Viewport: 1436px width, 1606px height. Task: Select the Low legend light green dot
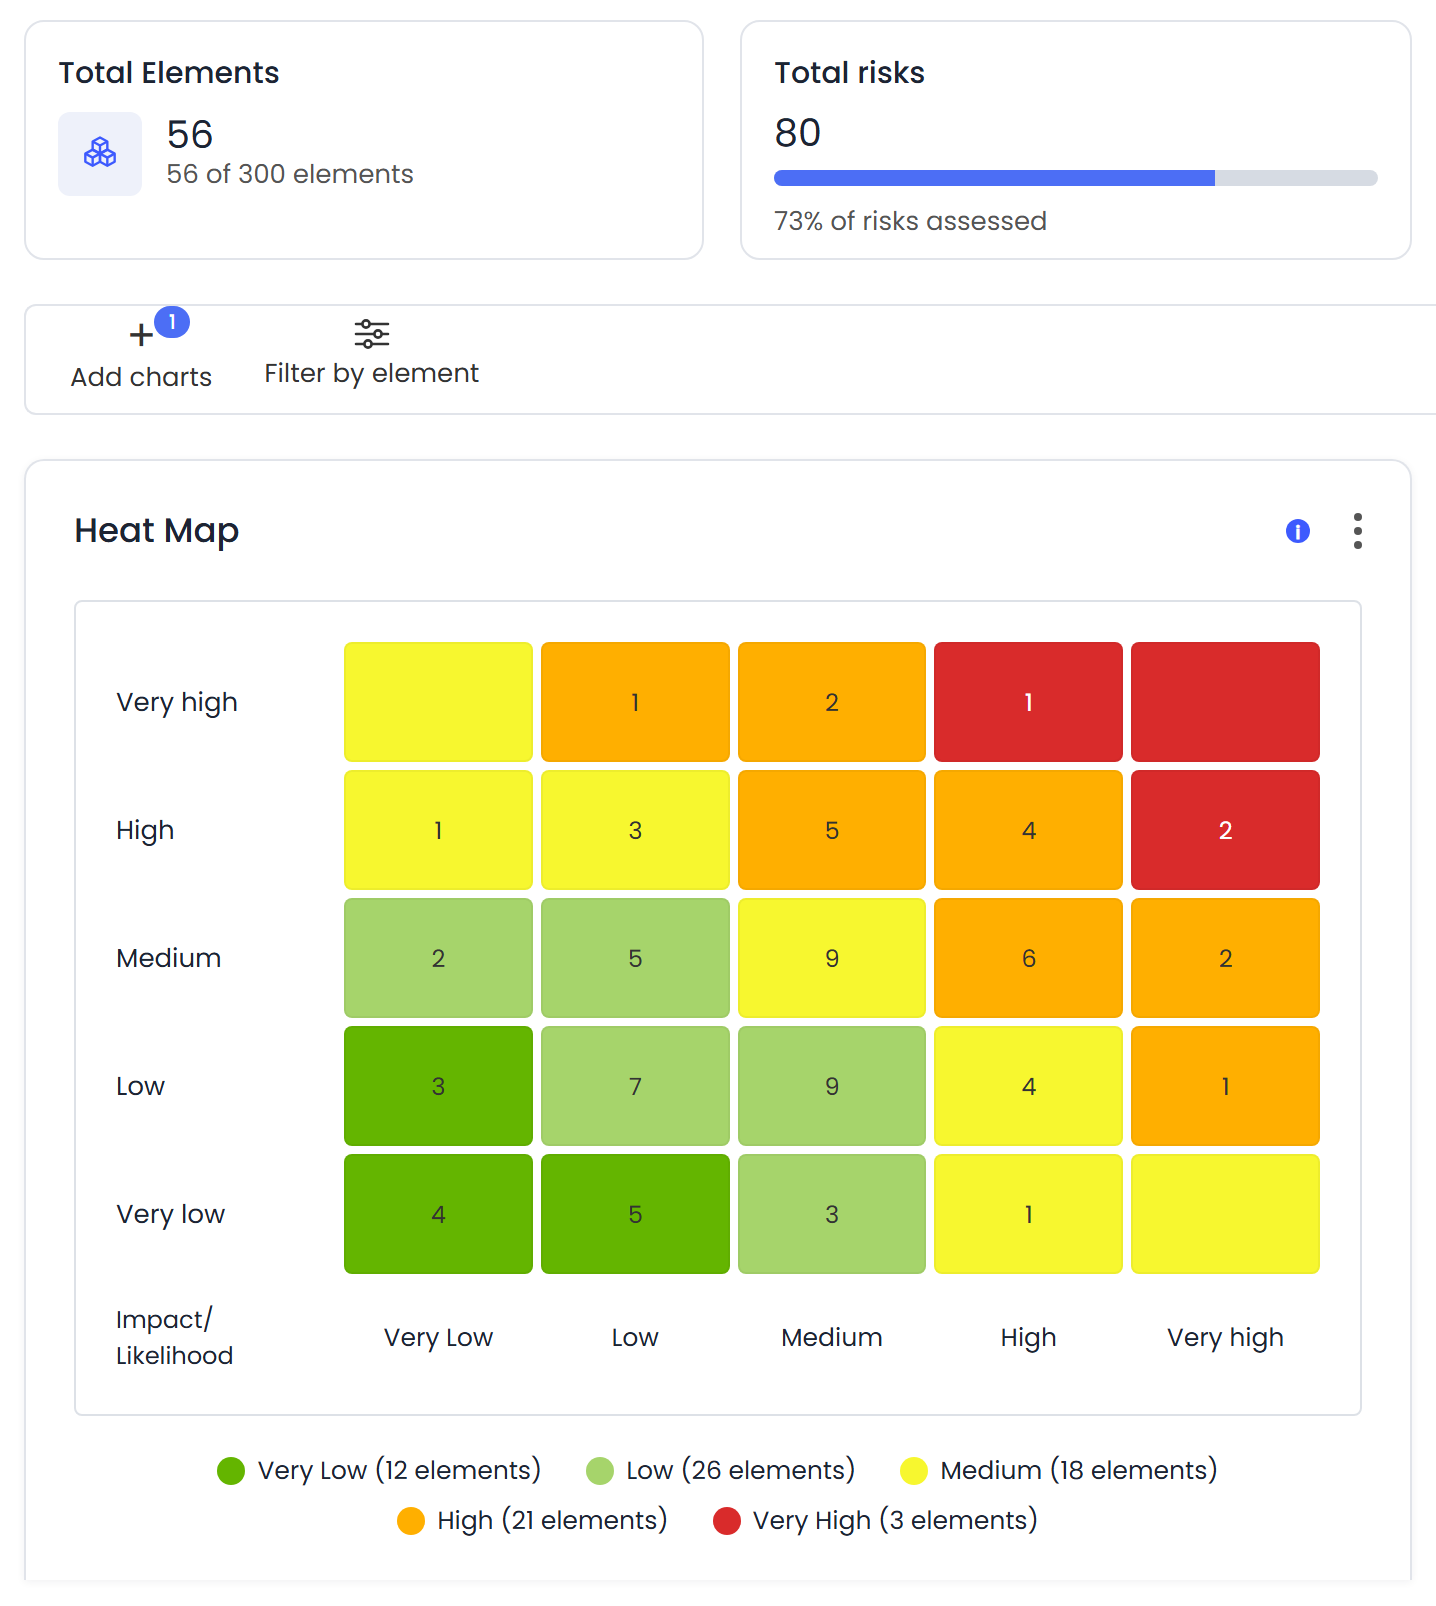[x=600, y=1471]
